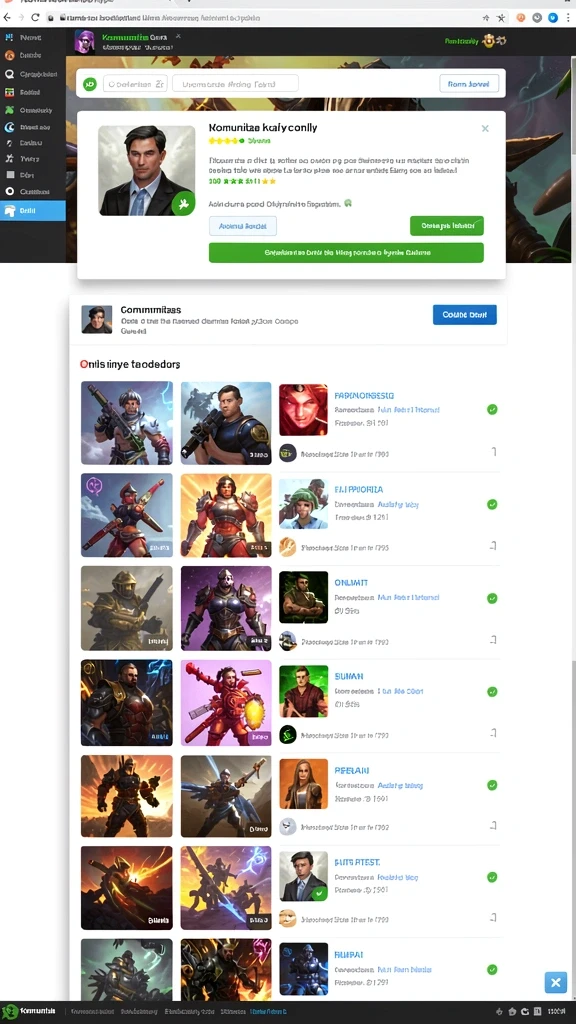Click the suited man portrait in the dialog
Screen dimensions: 576x1024
(146, 170)
